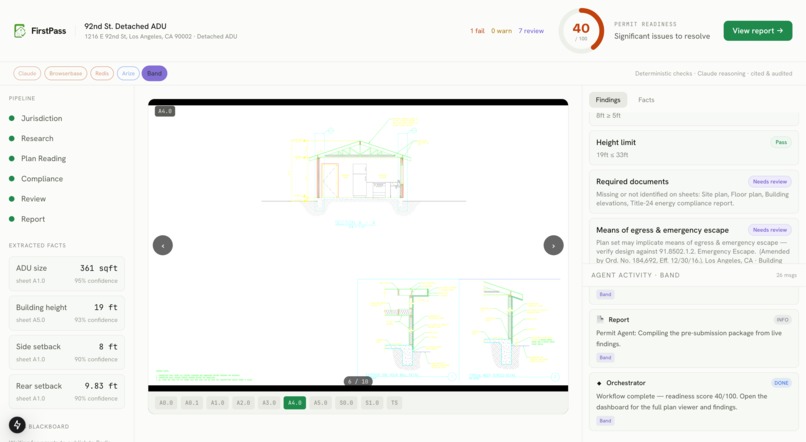The image size is (806, 442).
Task: Click the 'Significant issues to resolve' text
Action: pyautogui.click(x=662, y=36)
